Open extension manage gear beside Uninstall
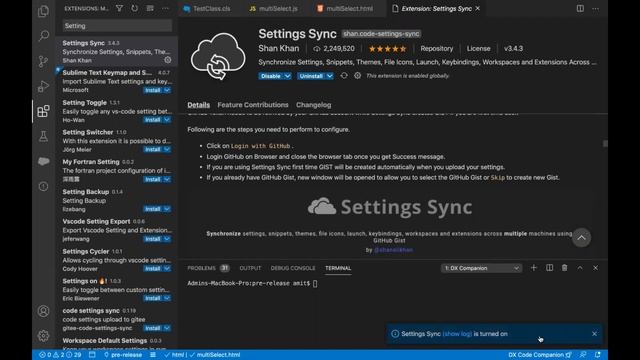 [x=358, y=76]
